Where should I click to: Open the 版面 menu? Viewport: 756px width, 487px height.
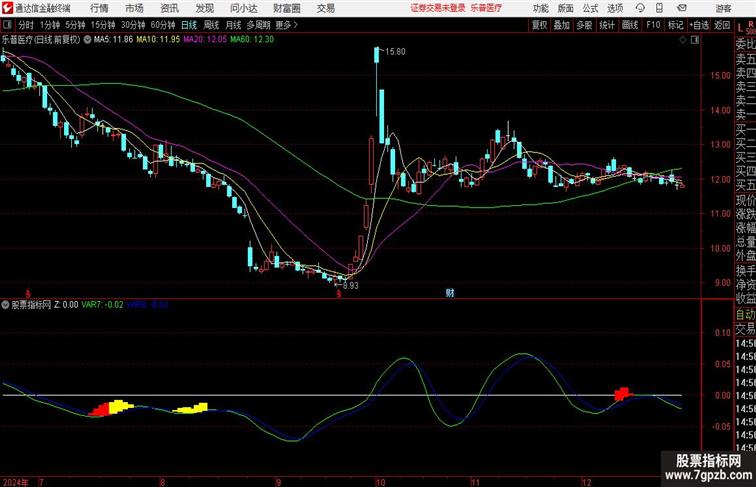pyautogui.click(x=566, y=8)
